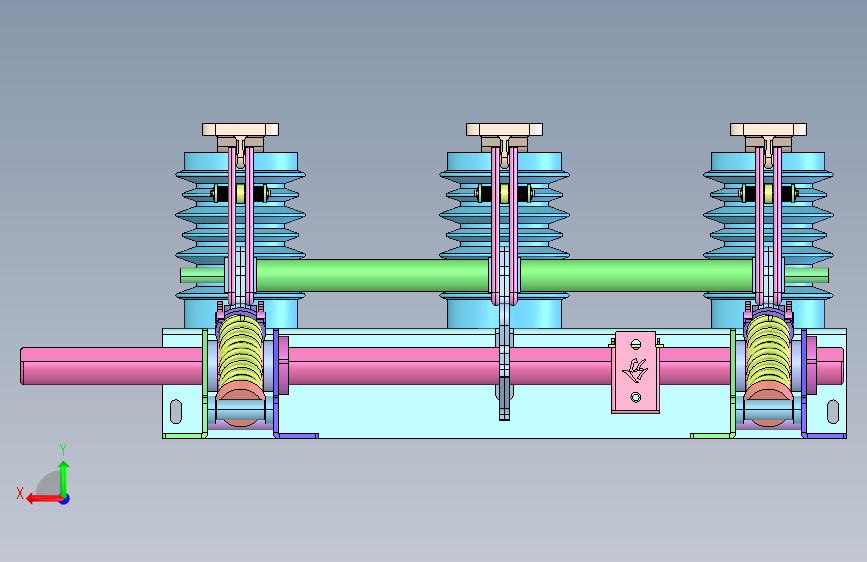
Task: Click the right mounting slot in the base frame
Action: 833,412
